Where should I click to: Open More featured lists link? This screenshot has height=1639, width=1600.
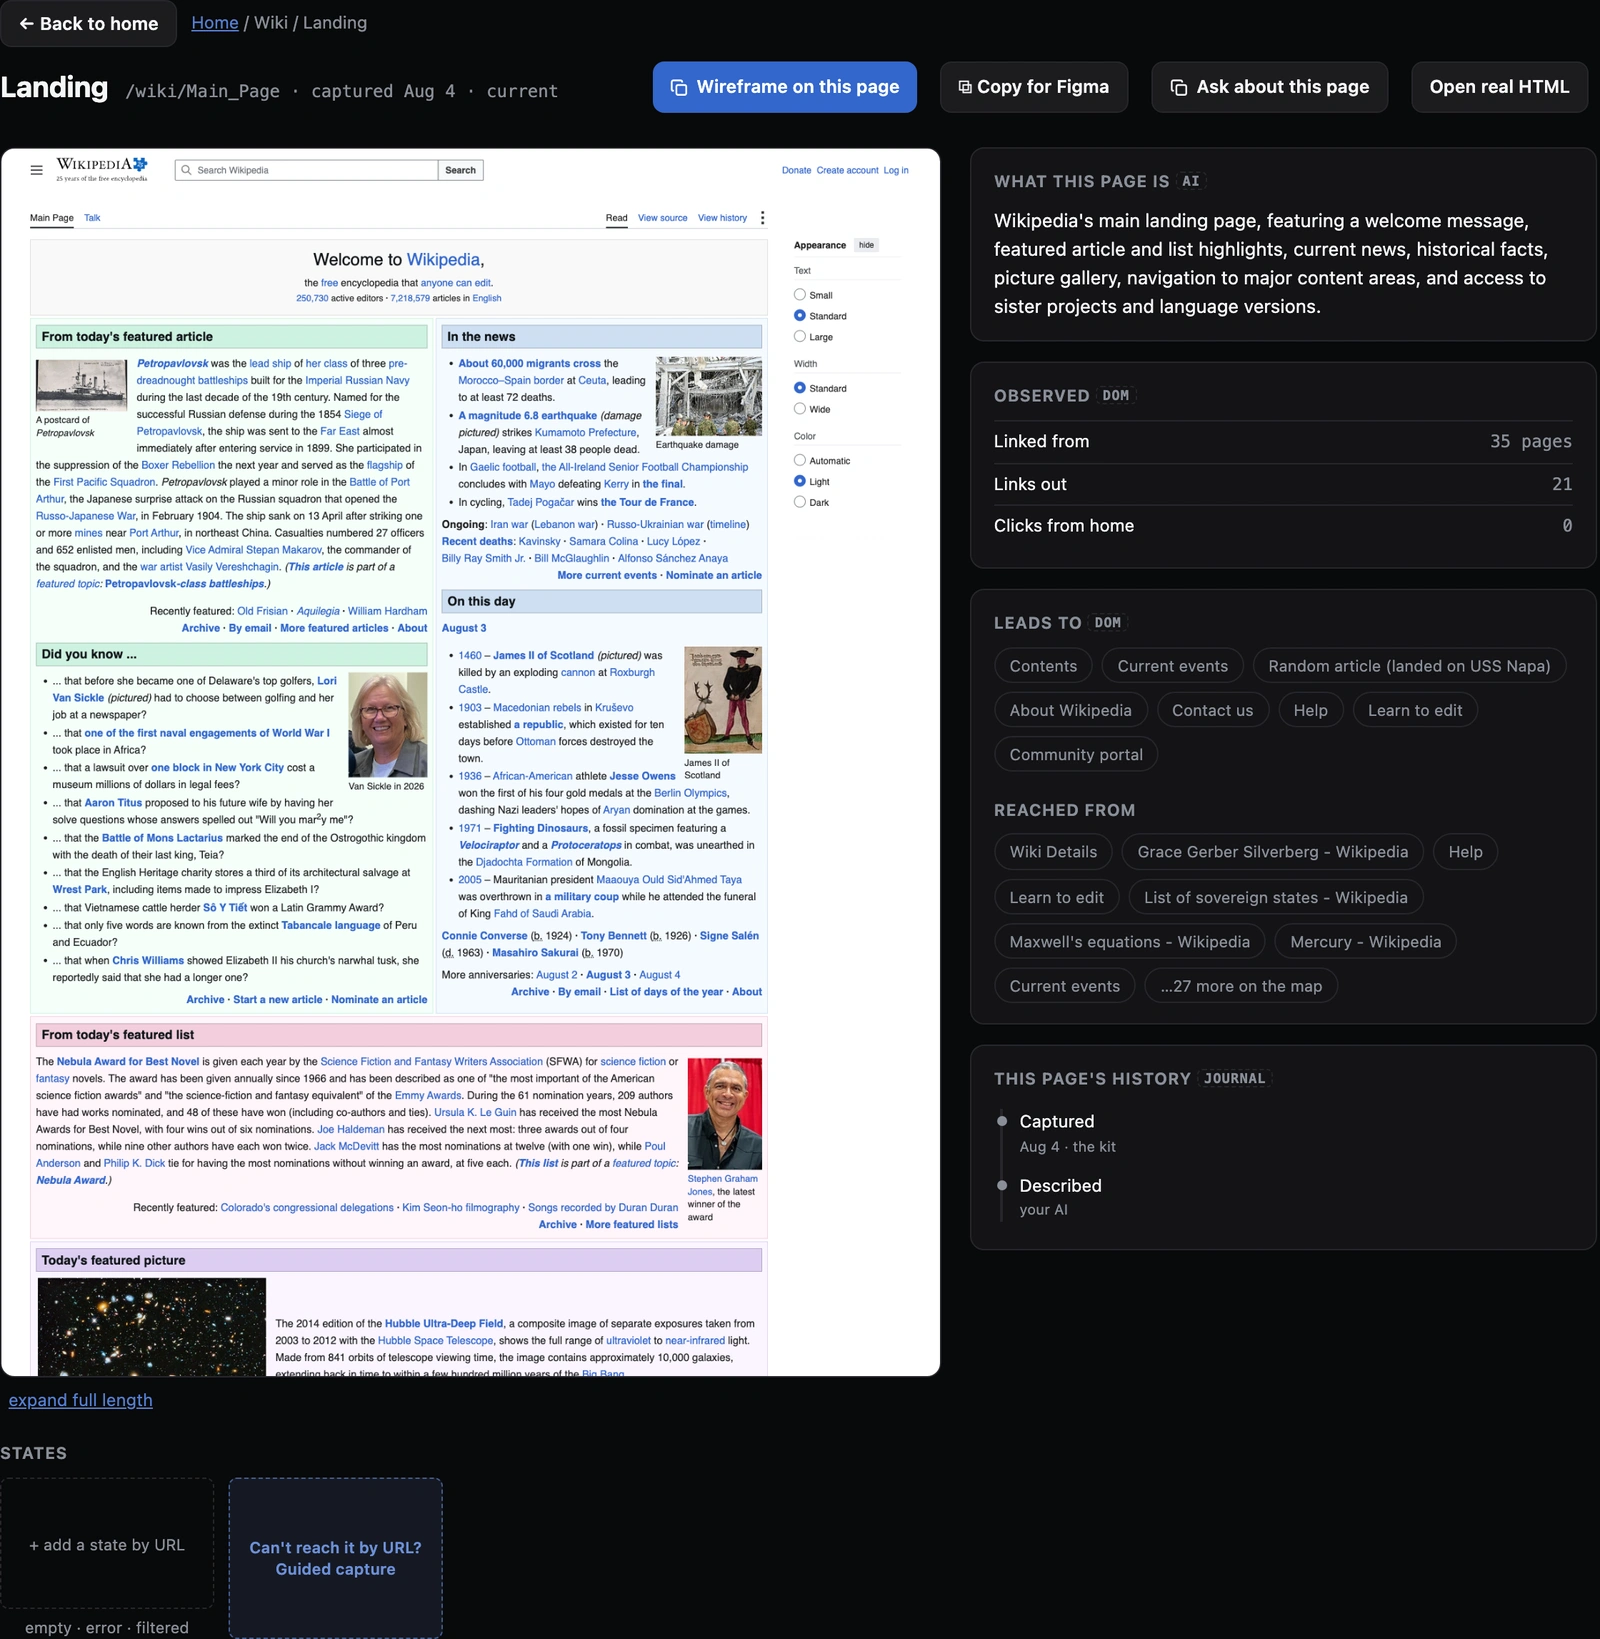(631, 1224)
